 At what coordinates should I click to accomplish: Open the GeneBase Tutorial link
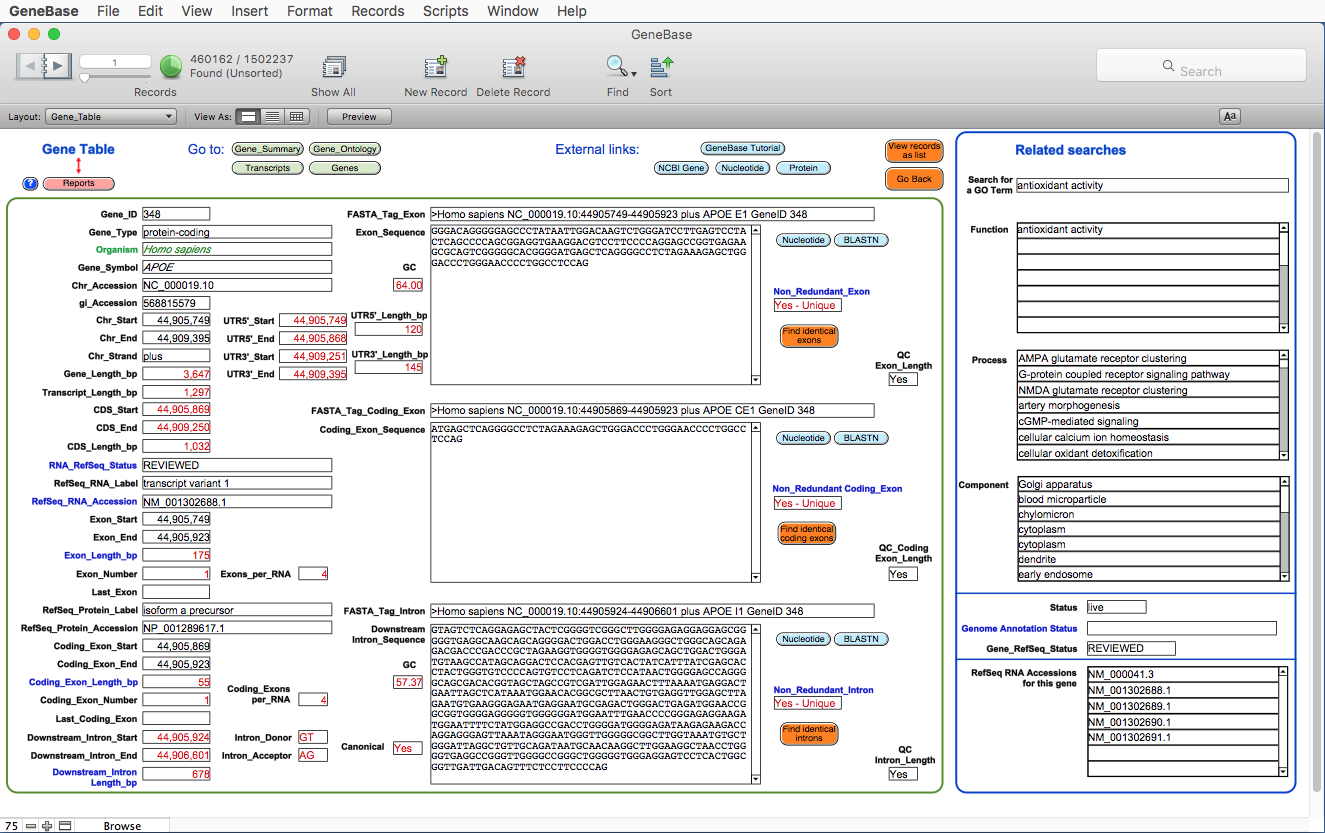742,148
